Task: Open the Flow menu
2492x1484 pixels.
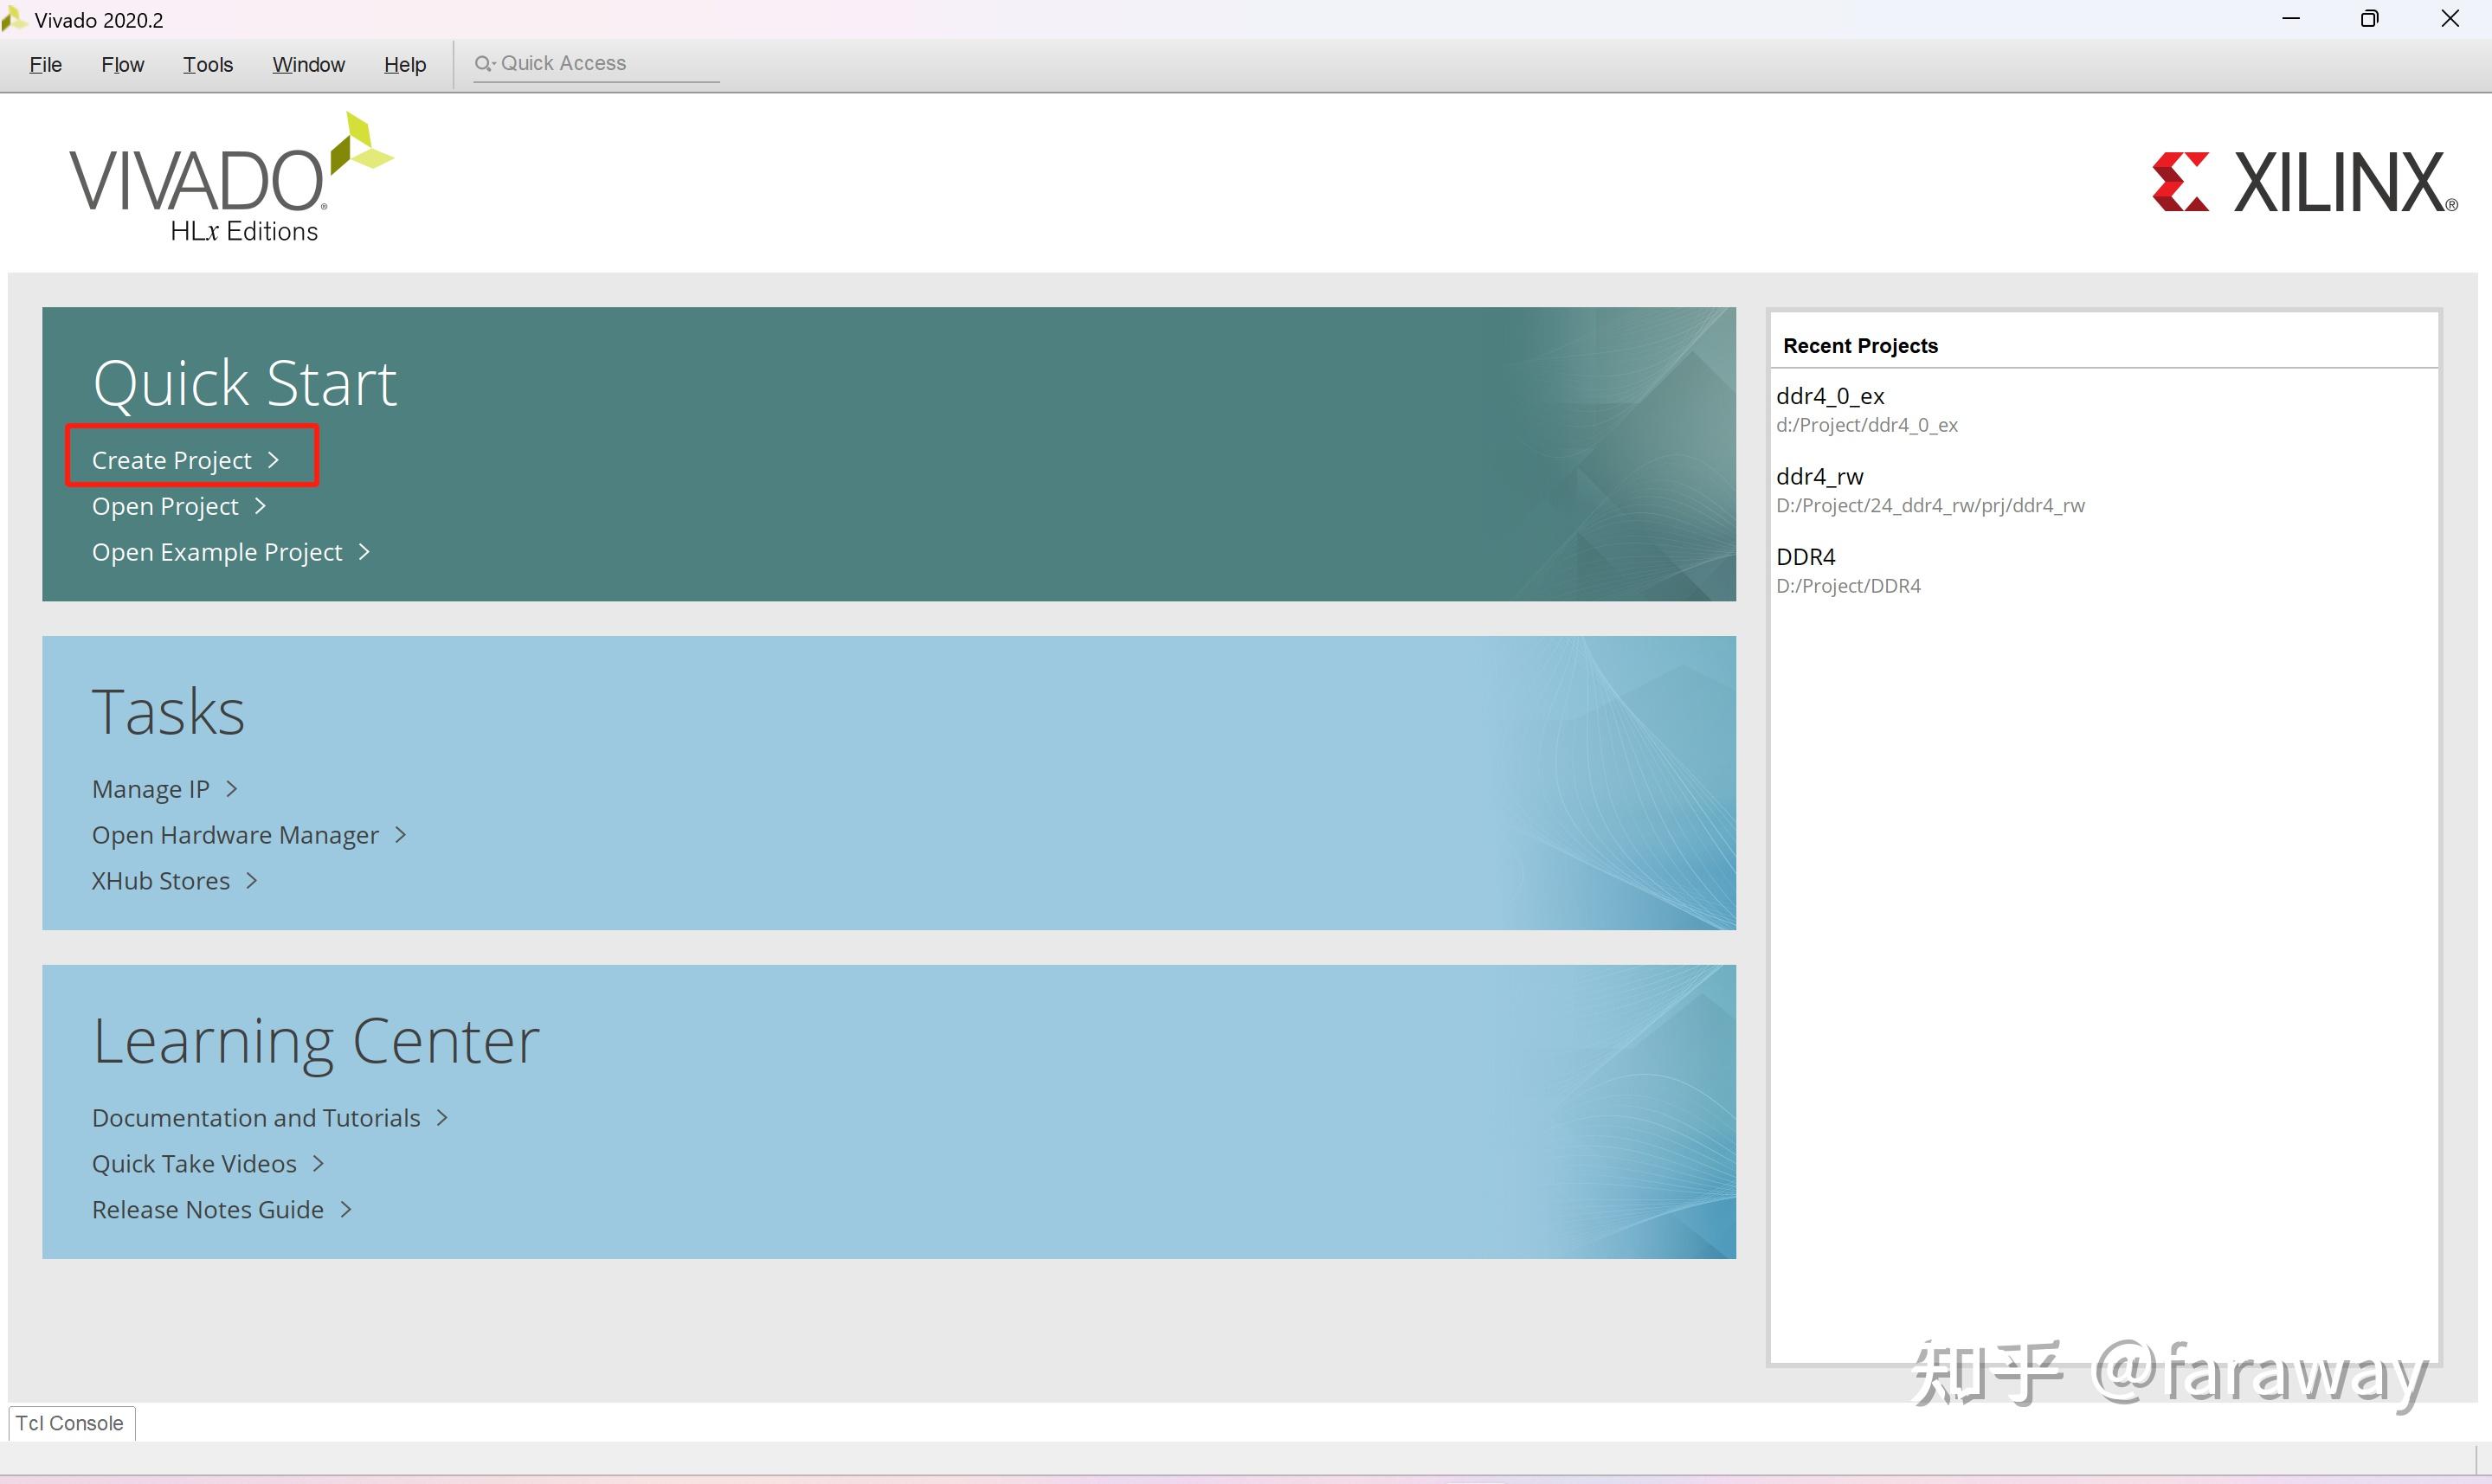Action: [122, 65]
